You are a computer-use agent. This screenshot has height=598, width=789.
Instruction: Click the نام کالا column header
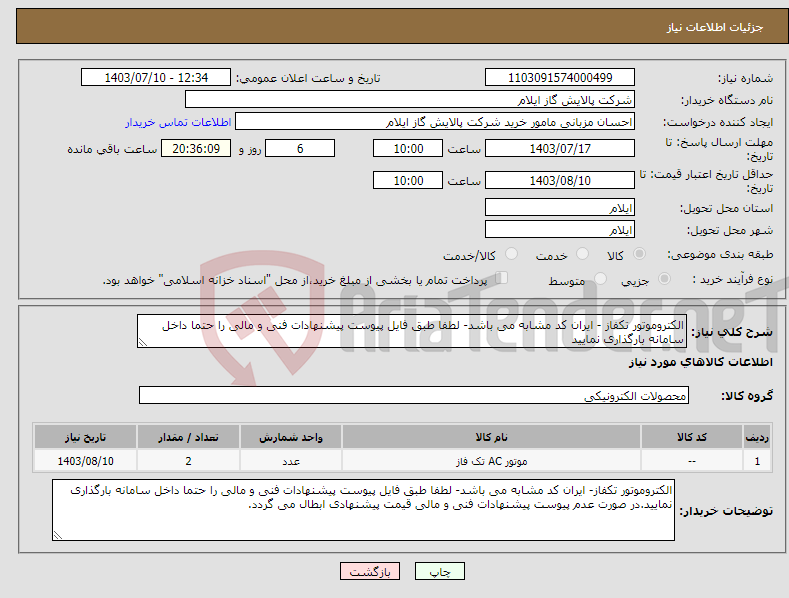tap(491, 437)
